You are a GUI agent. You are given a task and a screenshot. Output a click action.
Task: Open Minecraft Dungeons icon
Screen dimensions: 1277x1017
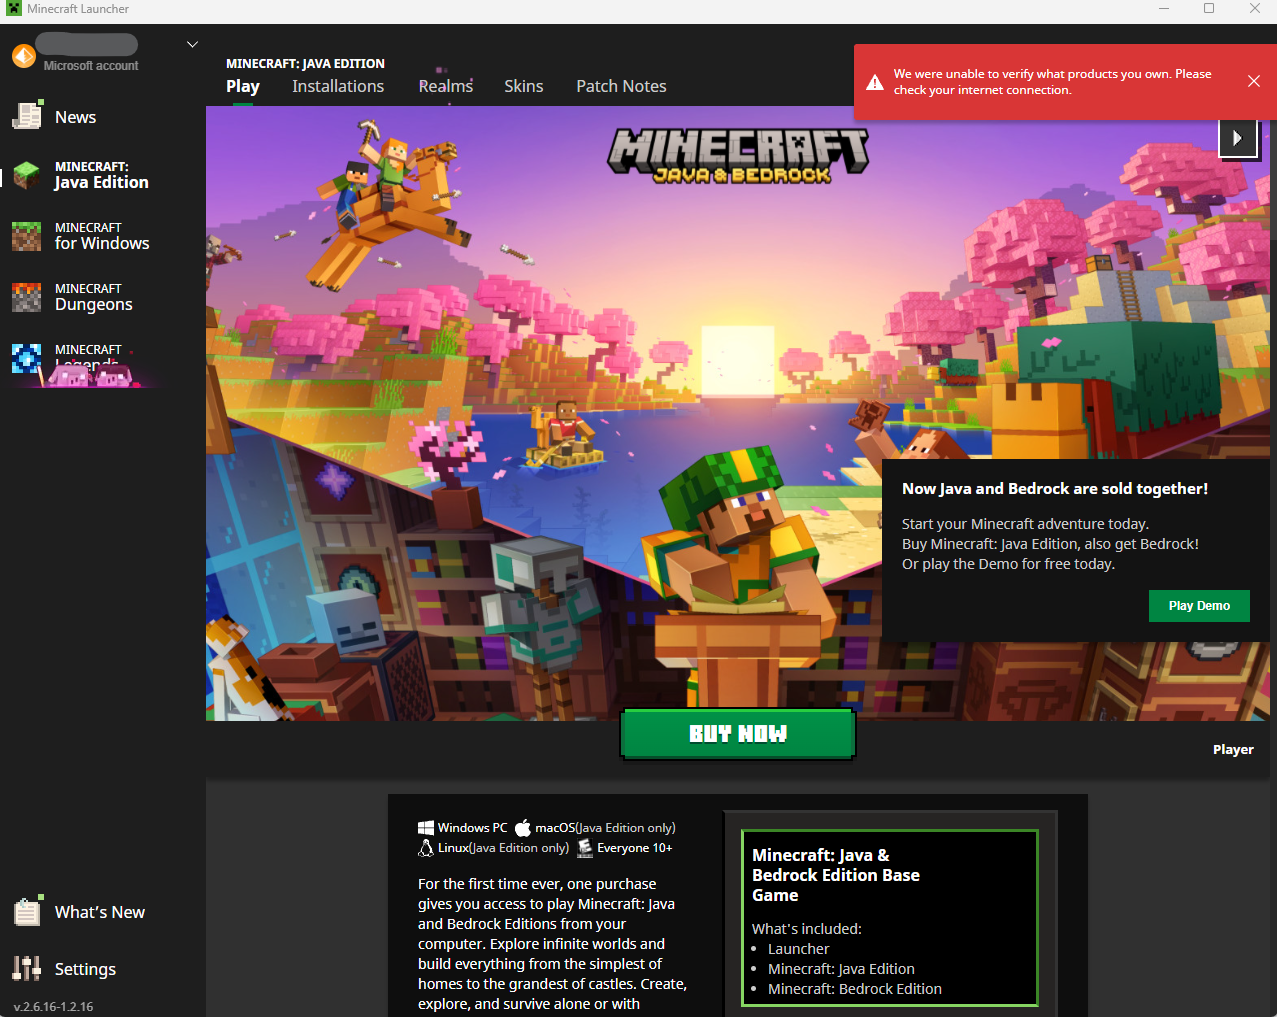[x=27, y=298]
